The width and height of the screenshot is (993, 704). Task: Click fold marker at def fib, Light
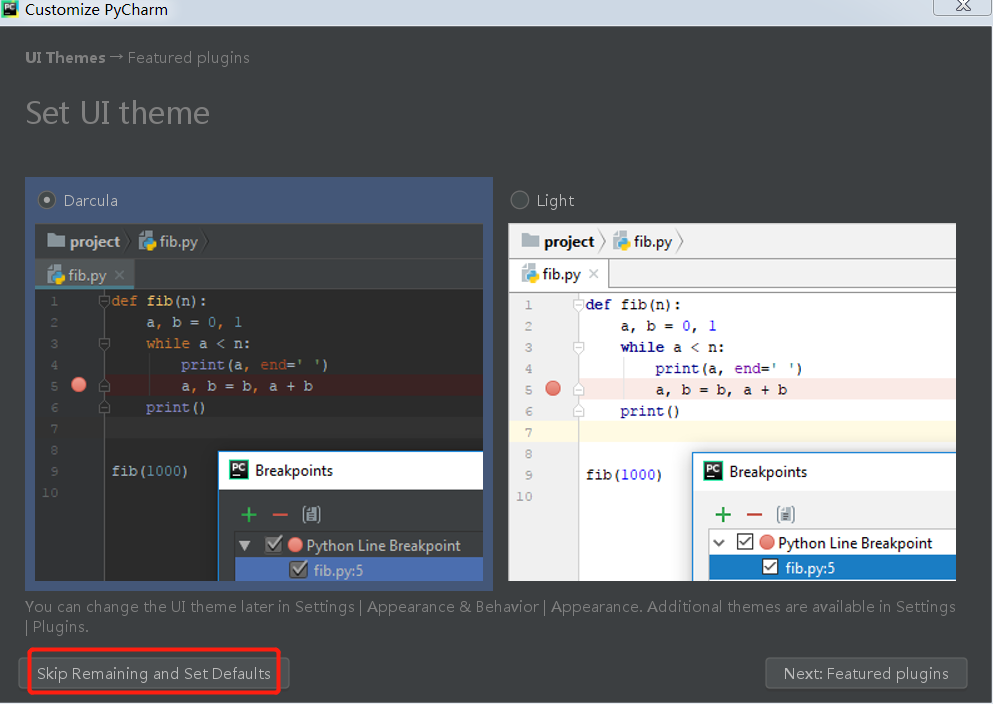coord(578,305)
